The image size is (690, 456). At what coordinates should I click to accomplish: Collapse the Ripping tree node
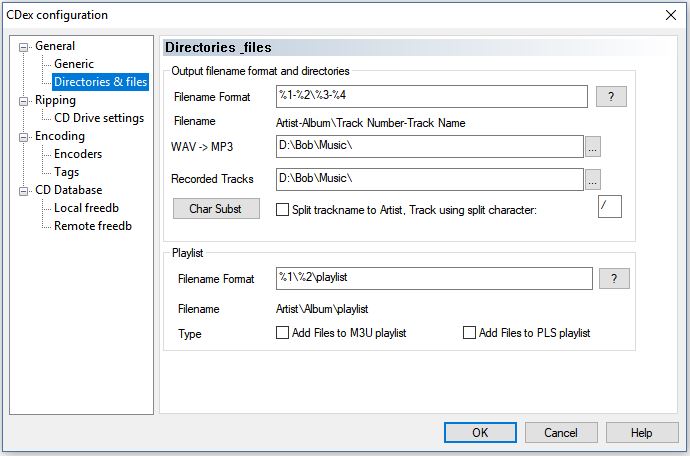pos(25,100)
